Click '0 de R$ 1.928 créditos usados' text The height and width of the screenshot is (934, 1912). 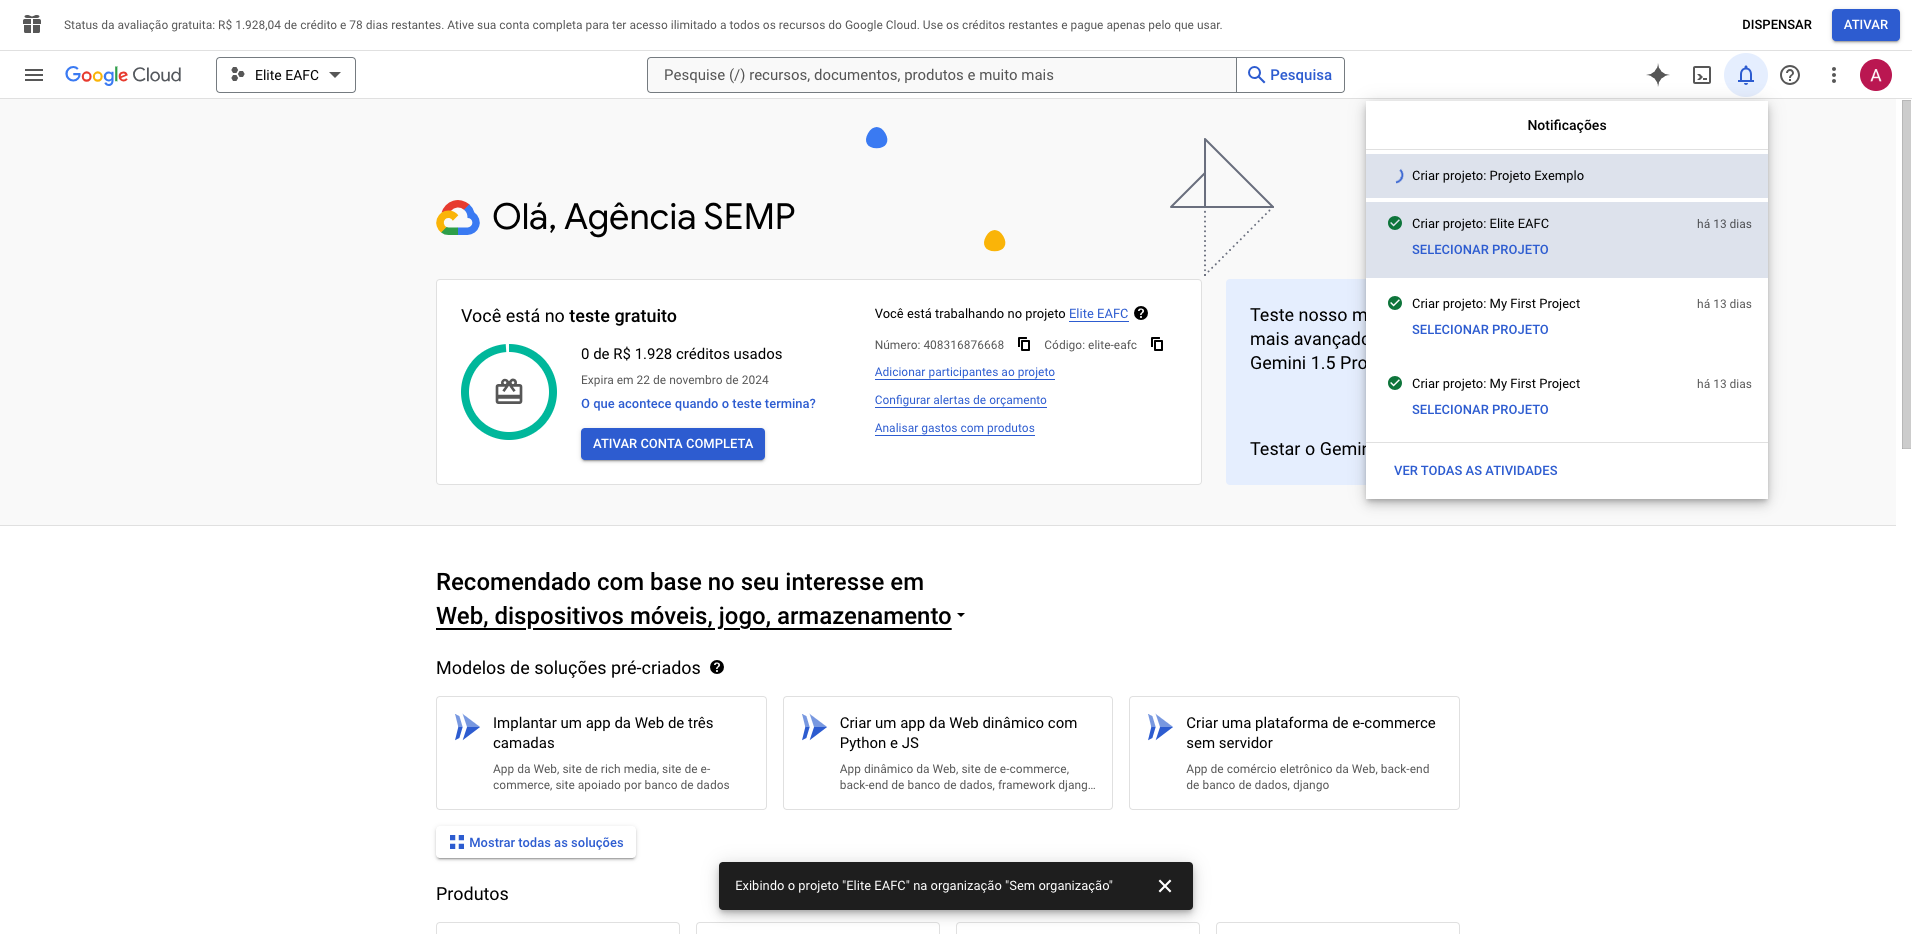tap(682, 354)
